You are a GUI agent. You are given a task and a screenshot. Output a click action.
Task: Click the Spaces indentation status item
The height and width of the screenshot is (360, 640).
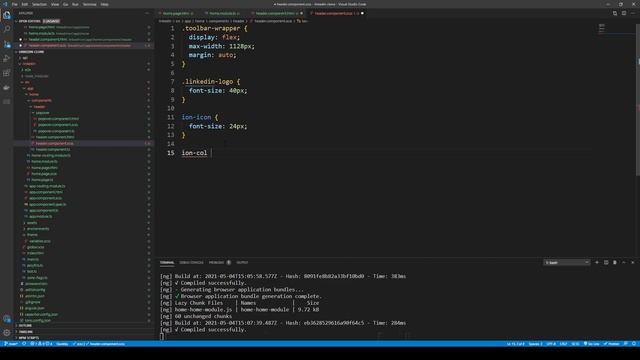[535, 344]
